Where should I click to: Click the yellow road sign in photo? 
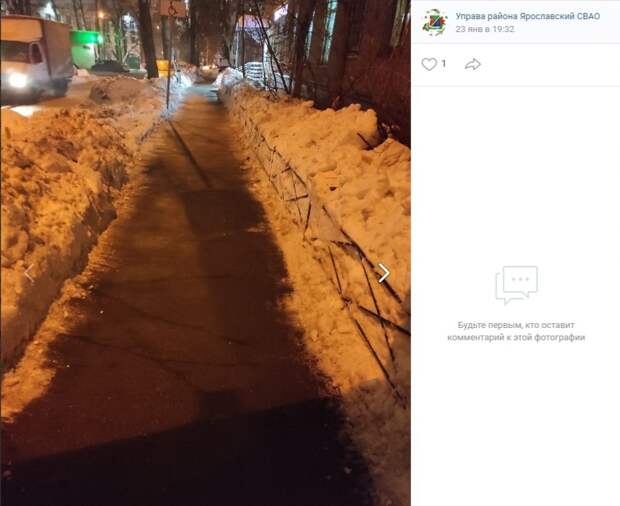click(x=163, y=68)
